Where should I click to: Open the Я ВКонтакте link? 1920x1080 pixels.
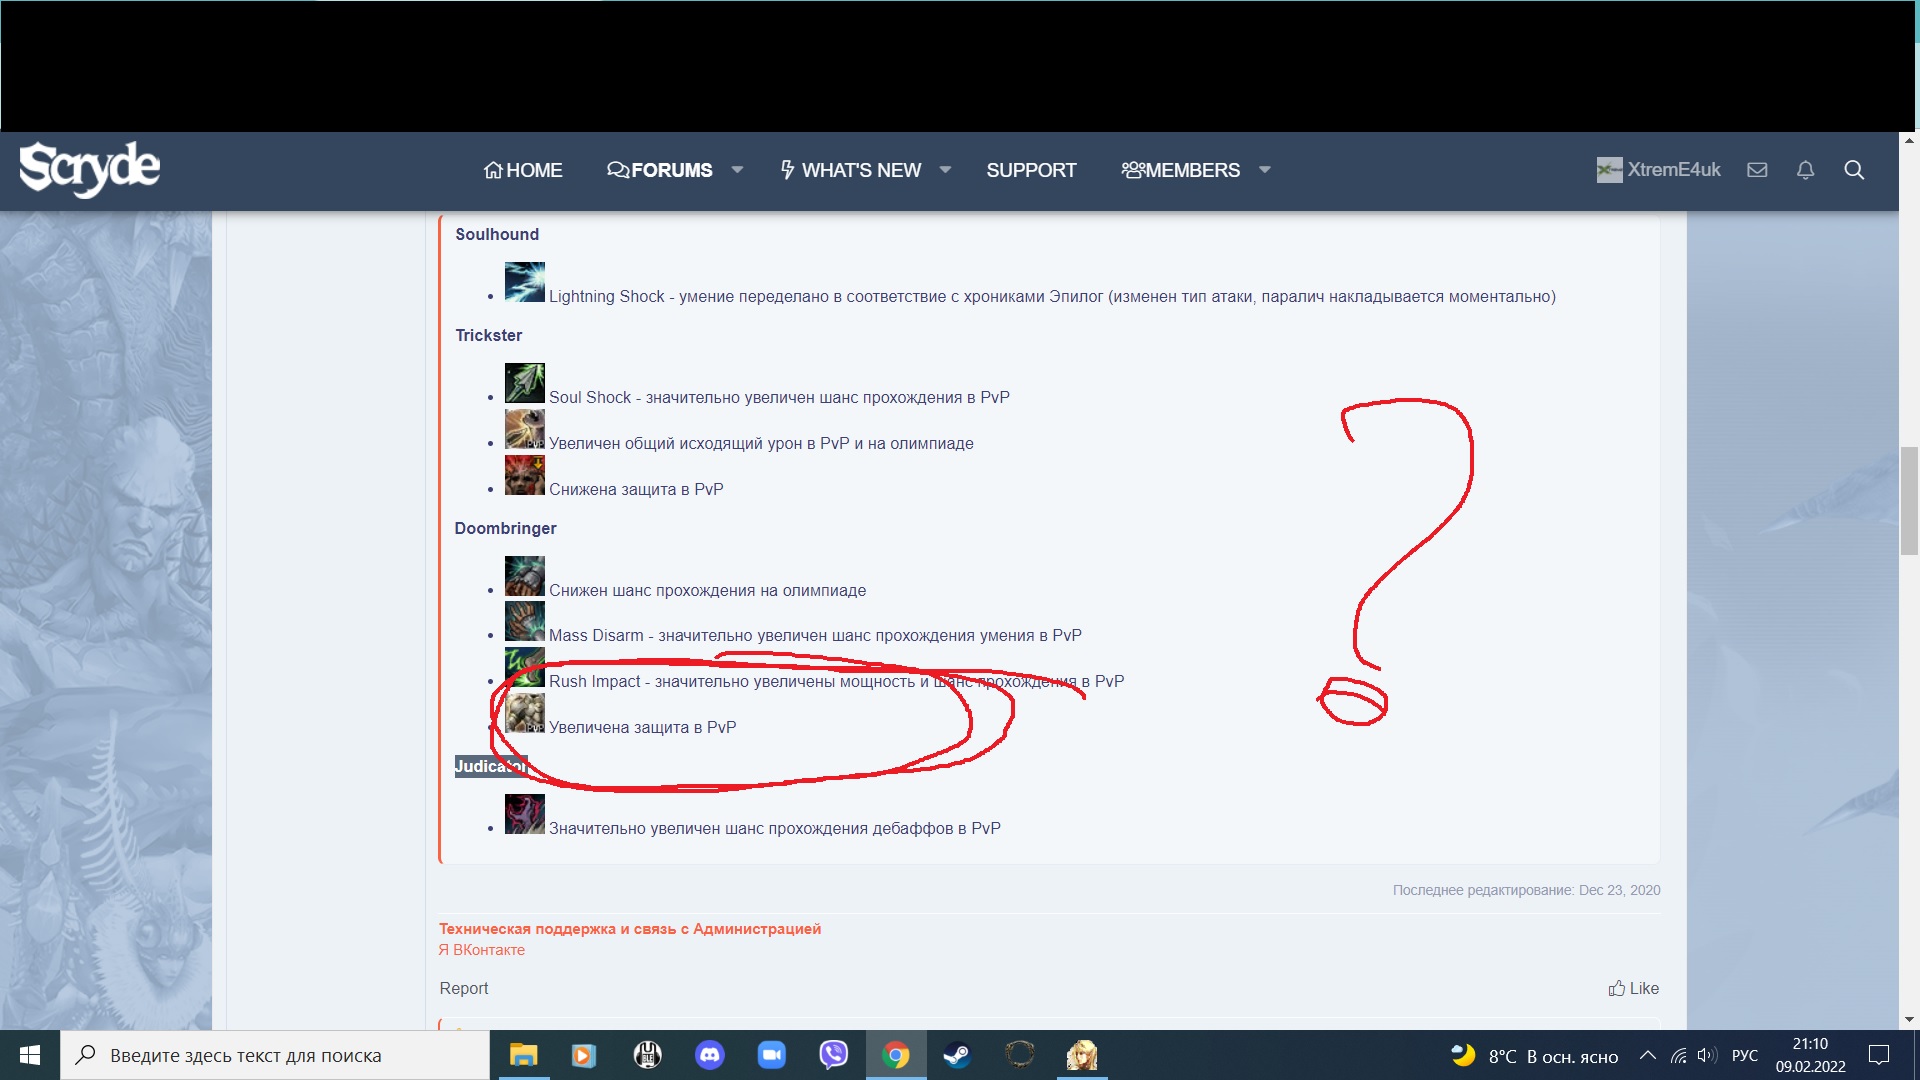(x=482, y=950)
